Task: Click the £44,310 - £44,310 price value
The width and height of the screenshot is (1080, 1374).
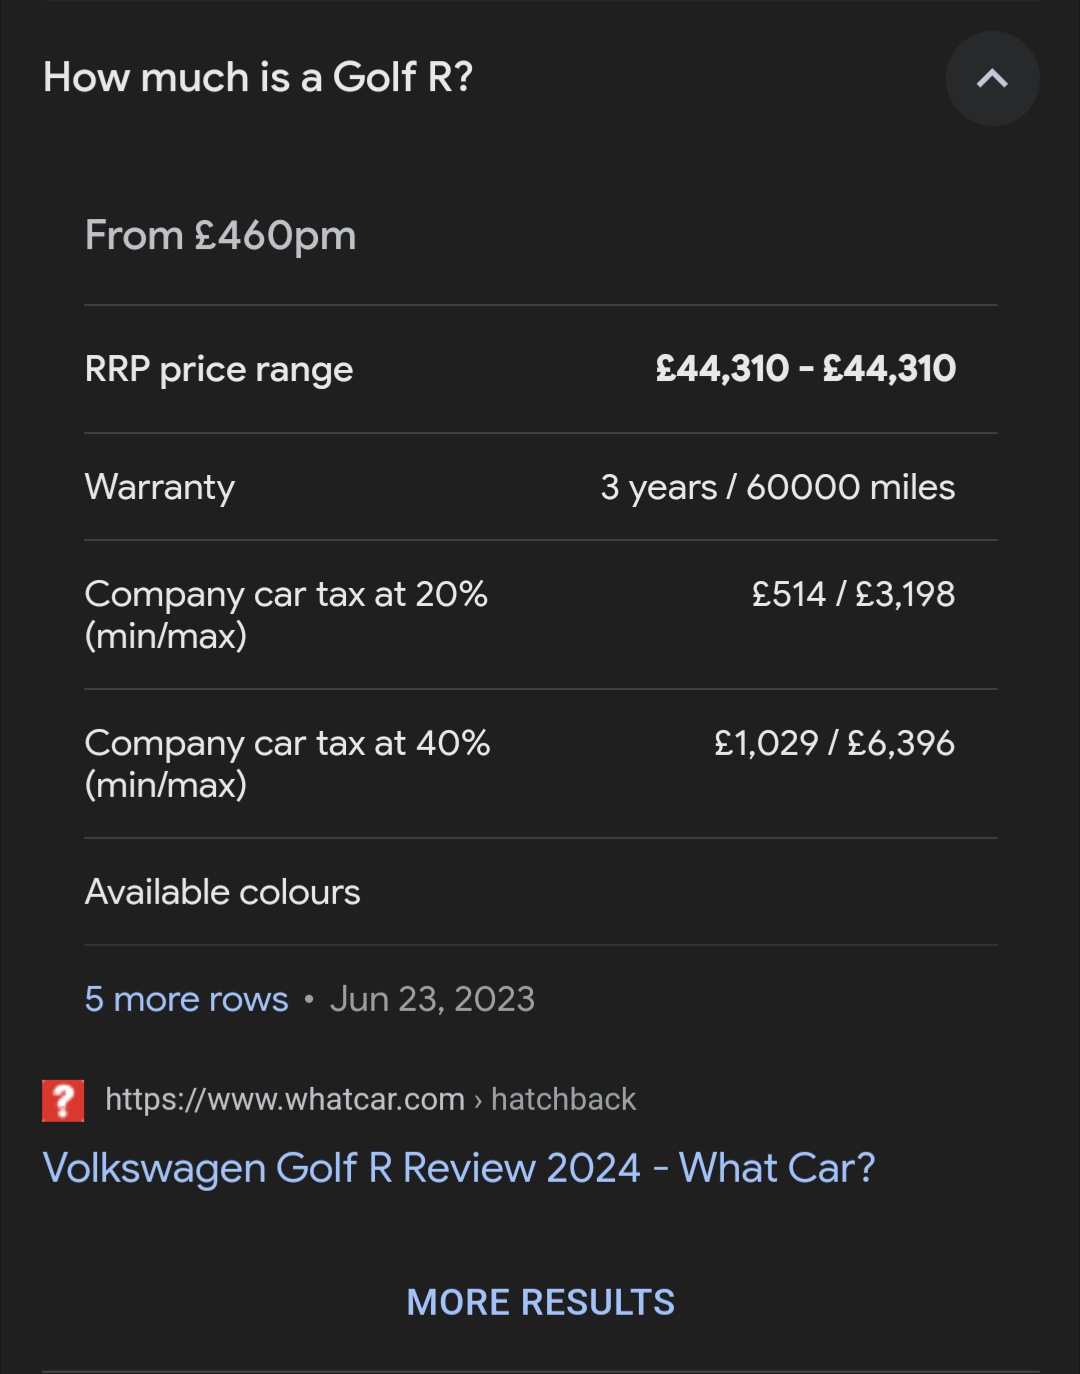Action: click(805, 369)
